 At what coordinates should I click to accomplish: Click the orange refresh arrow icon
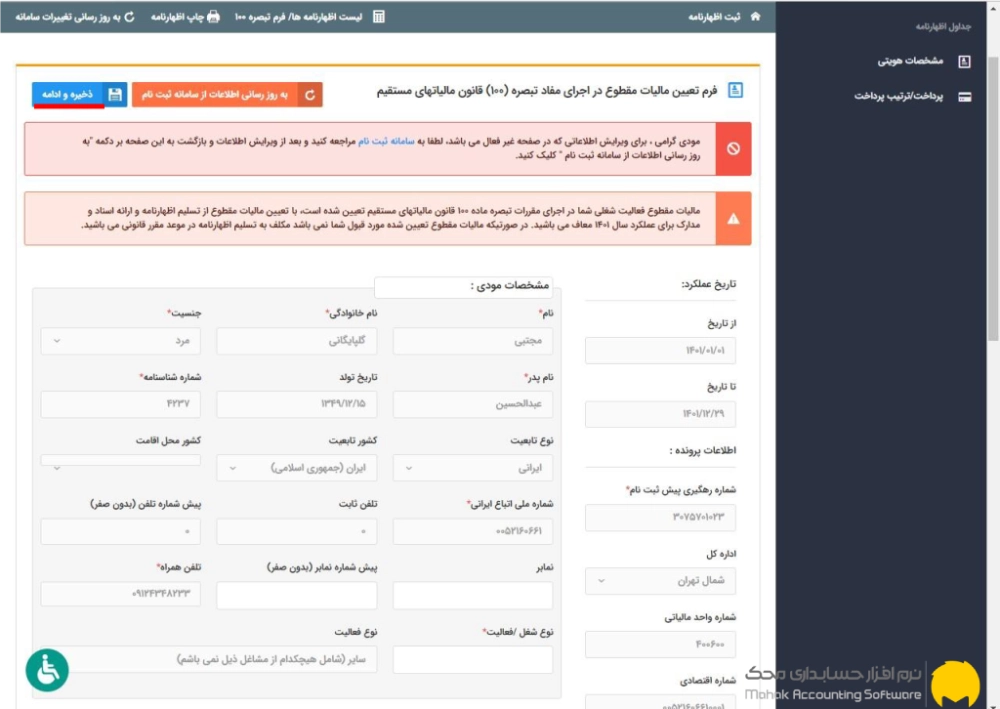coord(310,95)
